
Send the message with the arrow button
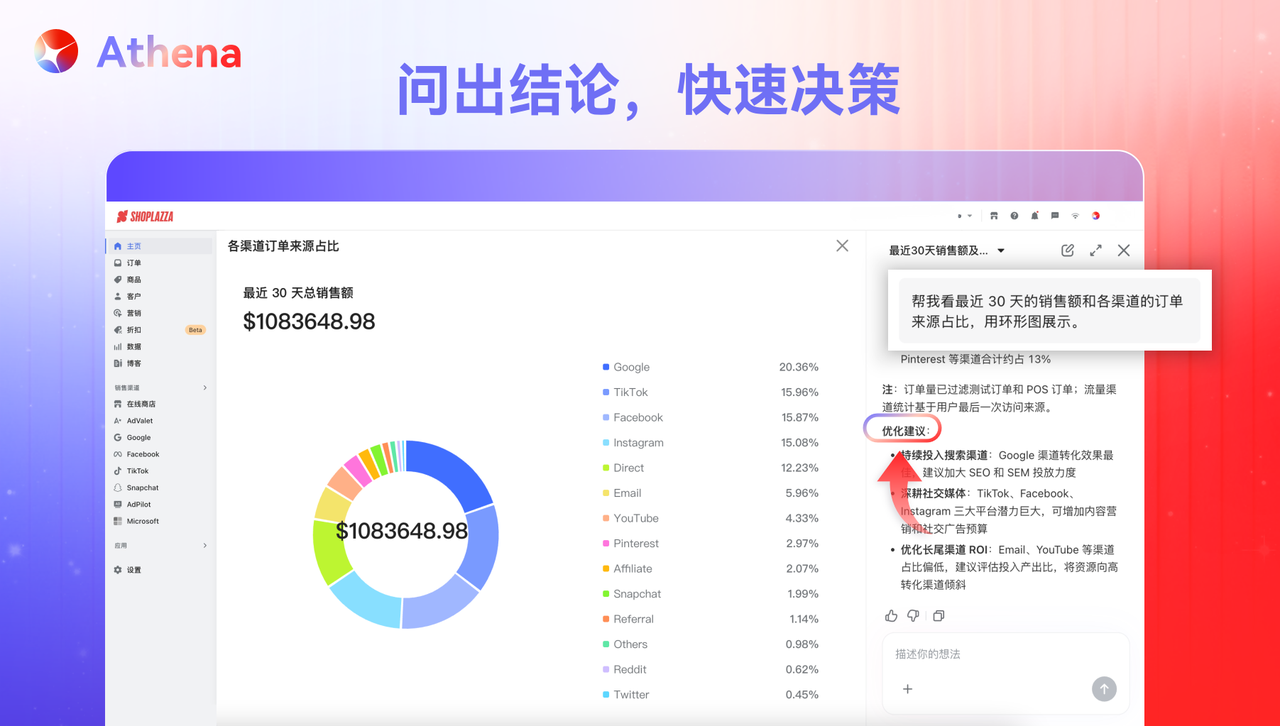pos(1104,689)
